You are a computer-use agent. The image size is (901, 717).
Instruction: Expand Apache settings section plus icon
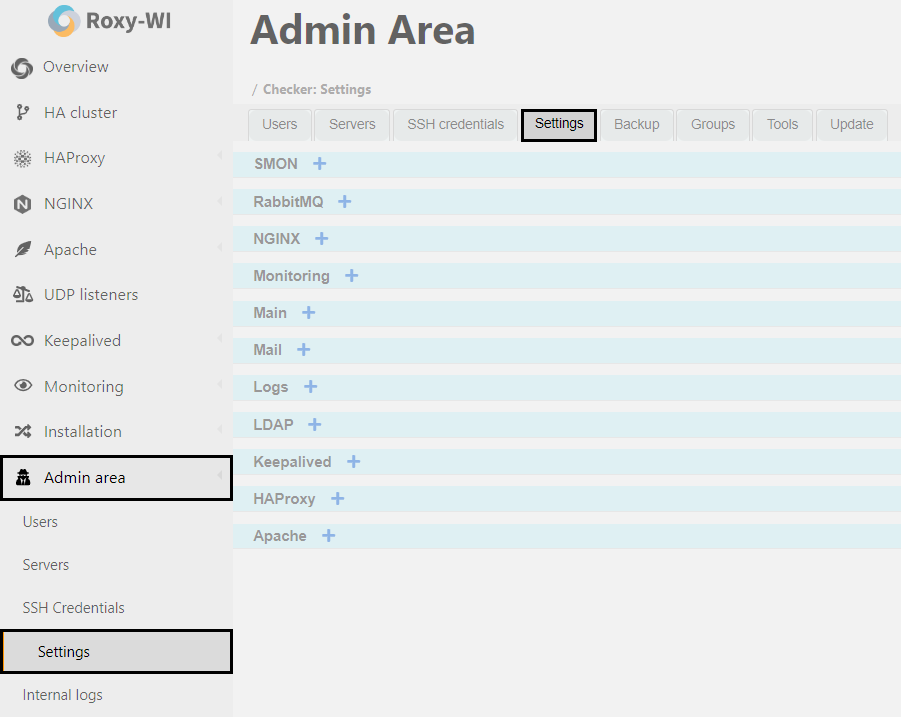(328, 536)
